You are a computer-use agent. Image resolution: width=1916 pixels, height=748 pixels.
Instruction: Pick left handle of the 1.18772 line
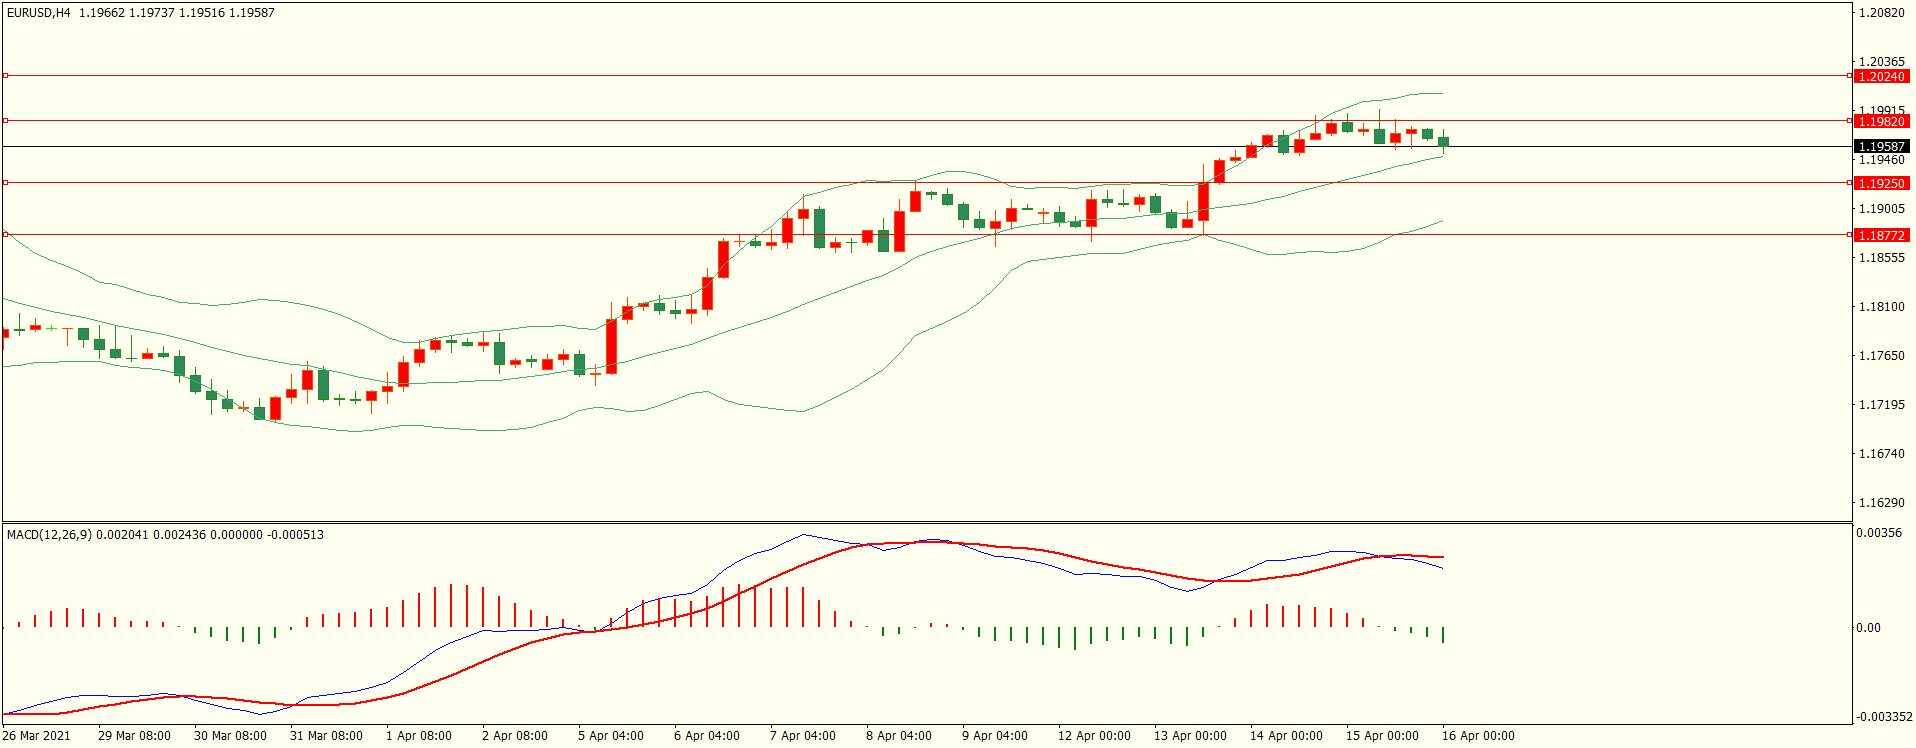coord(5,234)
